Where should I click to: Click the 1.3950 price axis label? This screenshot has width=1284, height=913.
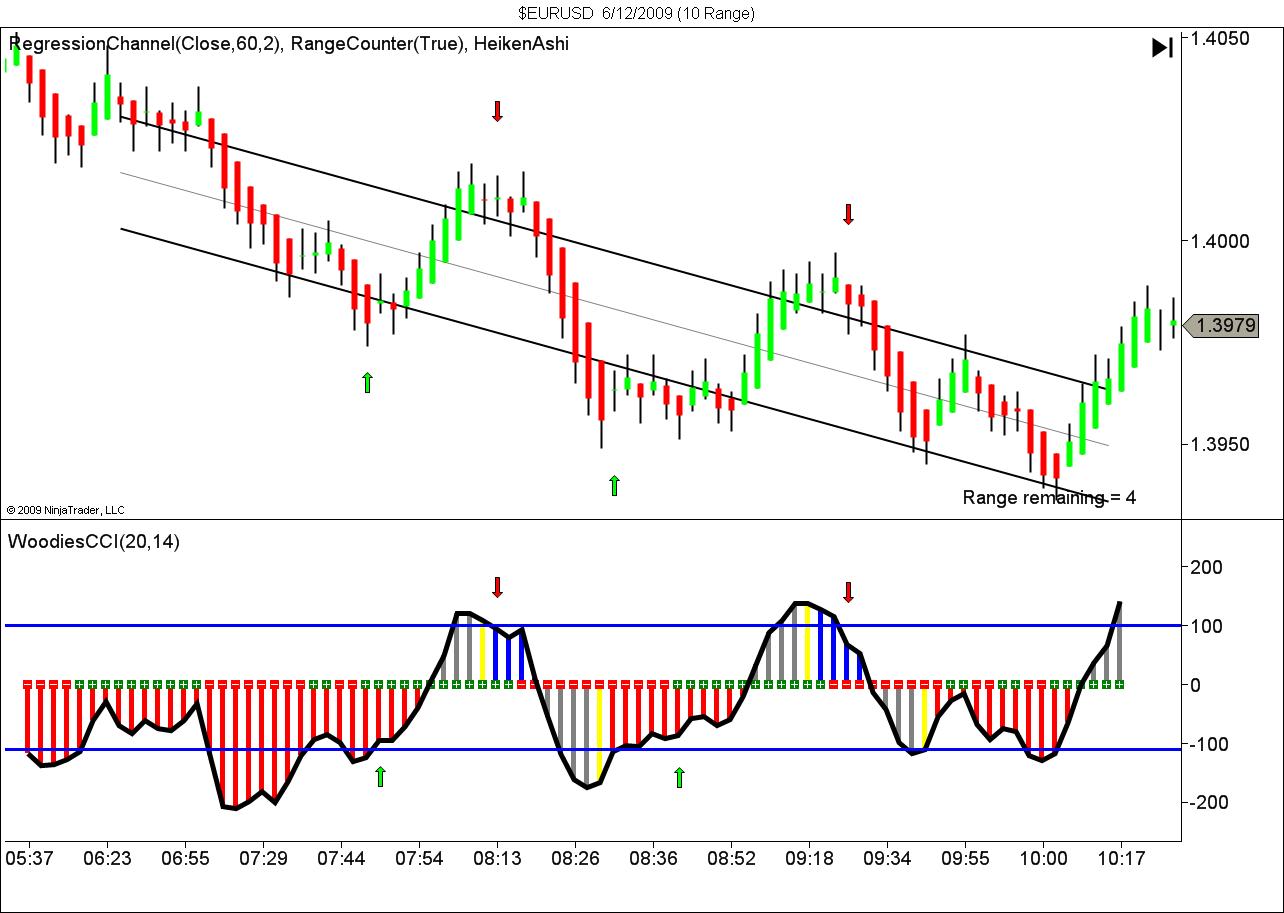tap(1219, 444)
